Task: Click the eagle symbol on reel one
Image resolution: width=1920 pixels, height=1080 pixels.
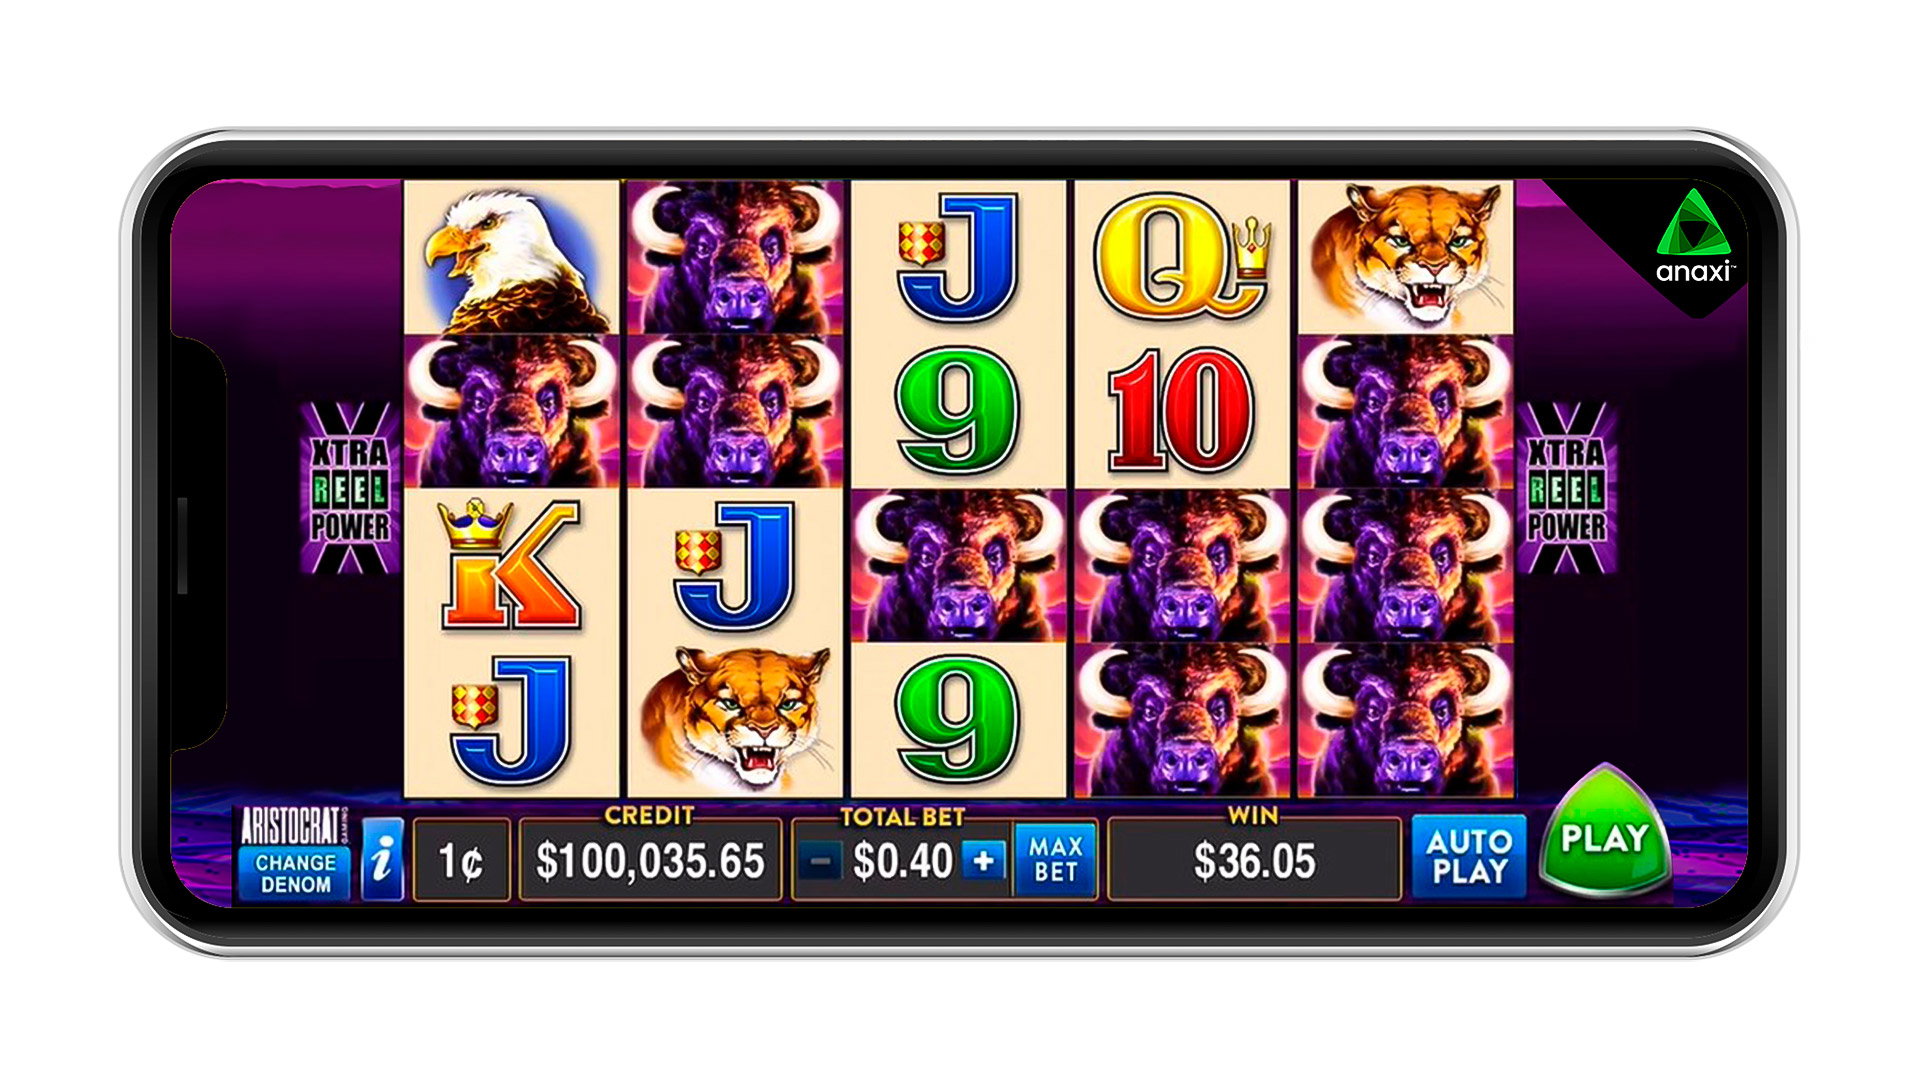Action: click(511, 258)
